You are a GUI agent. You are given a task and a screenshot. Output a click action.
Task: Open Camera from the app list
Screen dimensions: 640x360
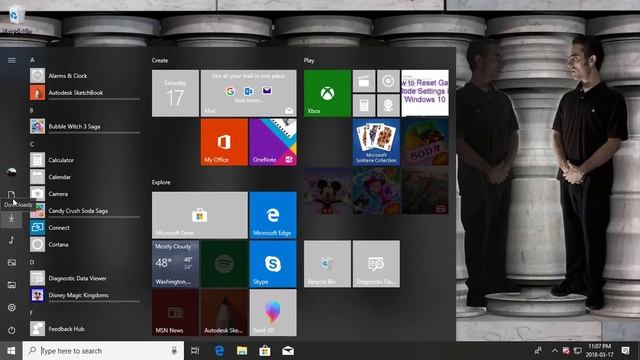click(x=85, y=194)
